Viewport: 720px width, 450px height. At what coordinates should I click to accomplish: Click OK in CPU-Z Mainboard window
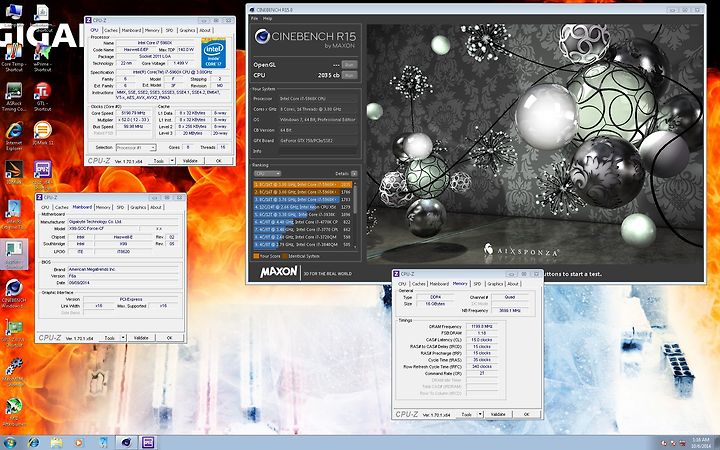click(169, 338)
